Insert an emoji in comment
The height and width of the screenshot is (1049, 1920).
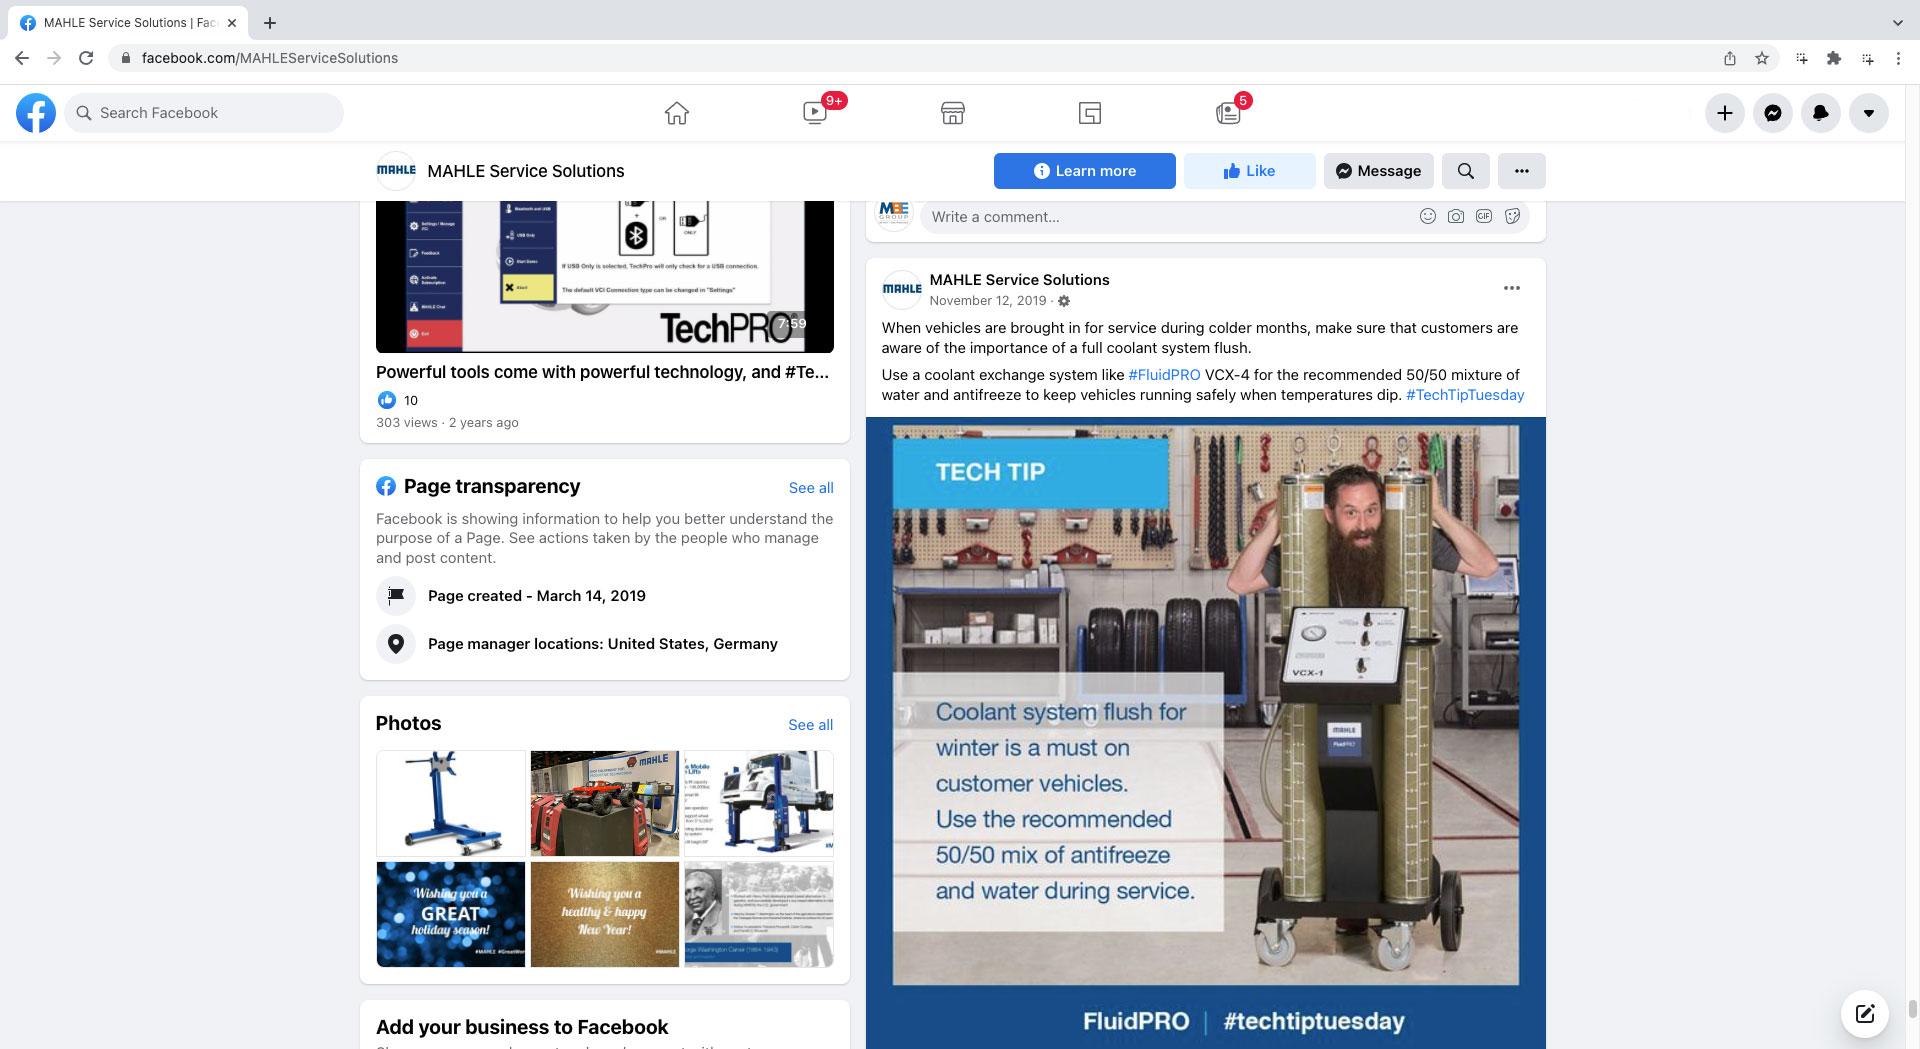1428,216
